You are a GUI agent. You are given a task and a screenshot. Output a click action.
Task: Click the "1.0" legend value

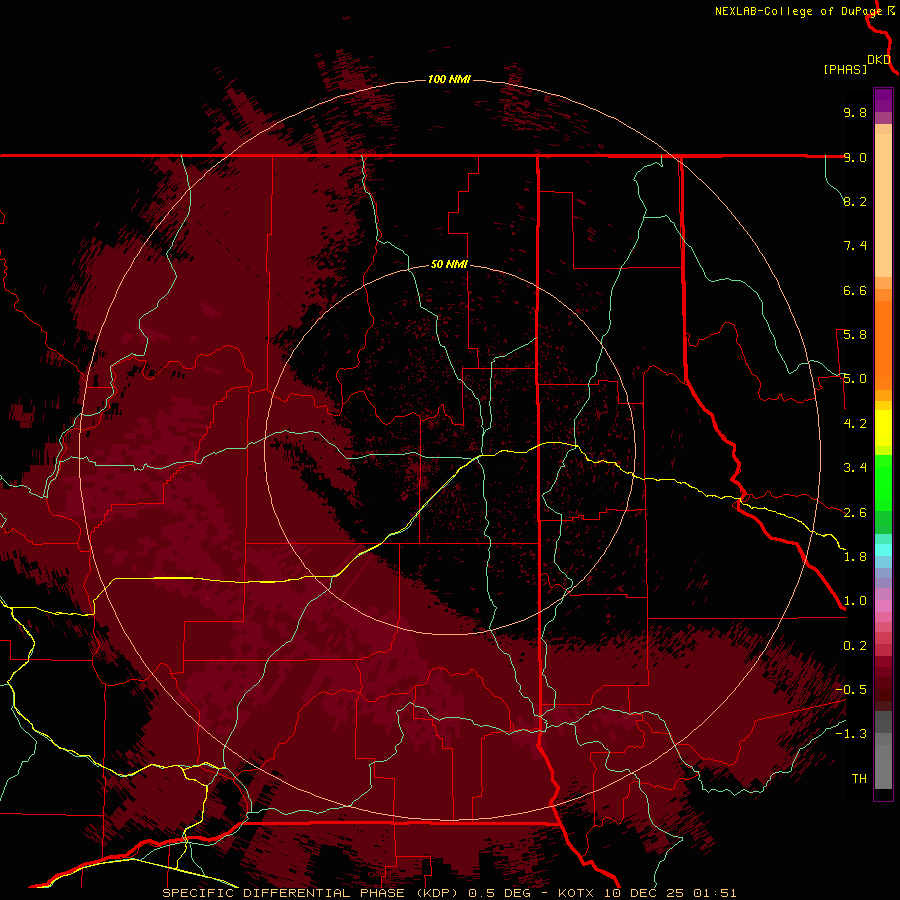click(x=855, y=601)
